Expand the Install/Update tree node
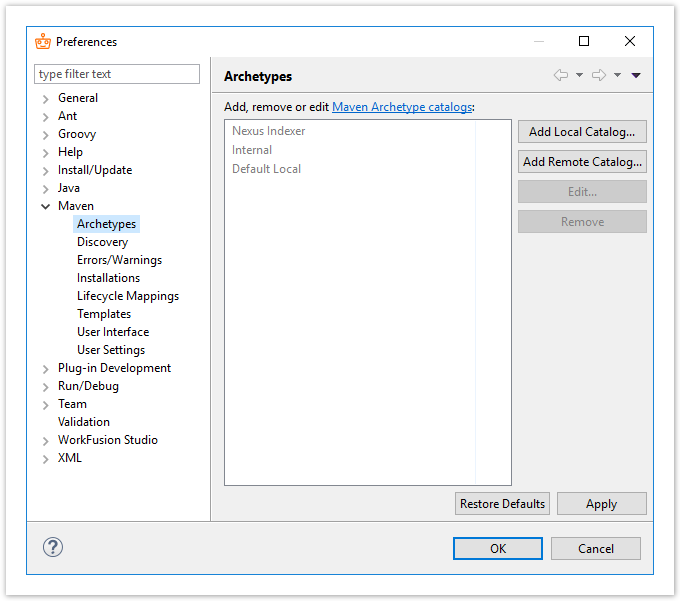Viewport: 680px width, 601px height. click(46, 171)
